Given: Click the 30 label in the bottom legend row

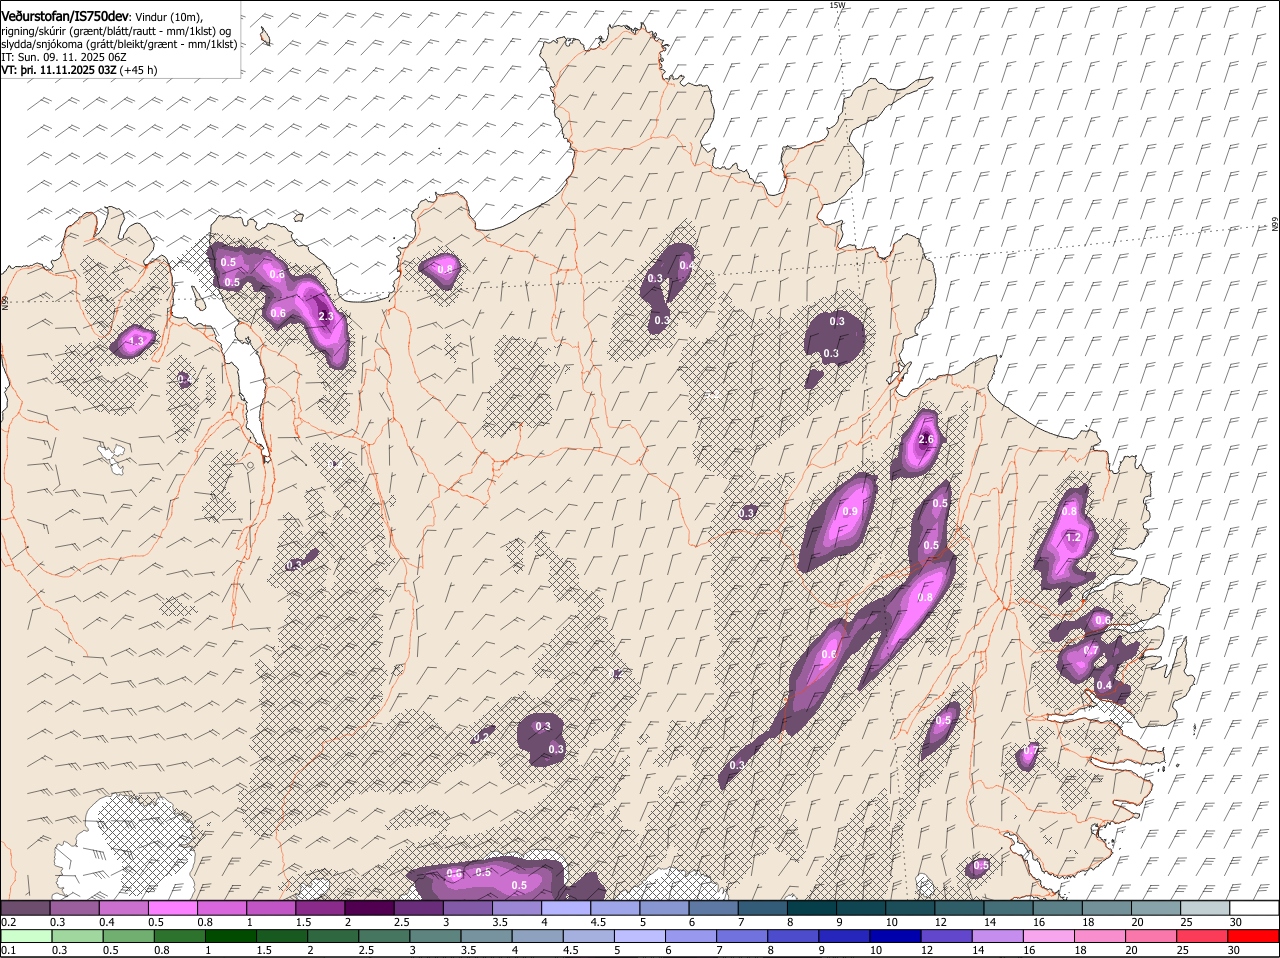Looking at the screenshot, I should click(1234, 951).
